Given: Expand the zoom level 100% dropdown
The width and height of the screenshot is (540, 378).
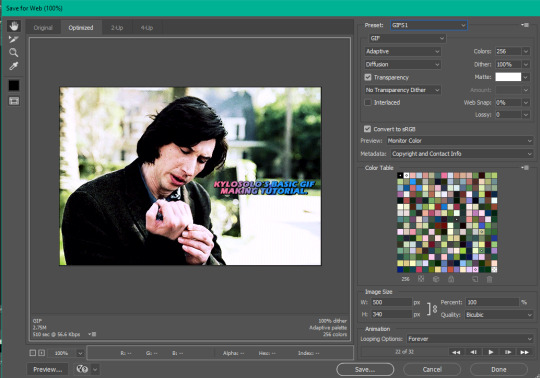Looking at the screenshot, I should point(80,353).
